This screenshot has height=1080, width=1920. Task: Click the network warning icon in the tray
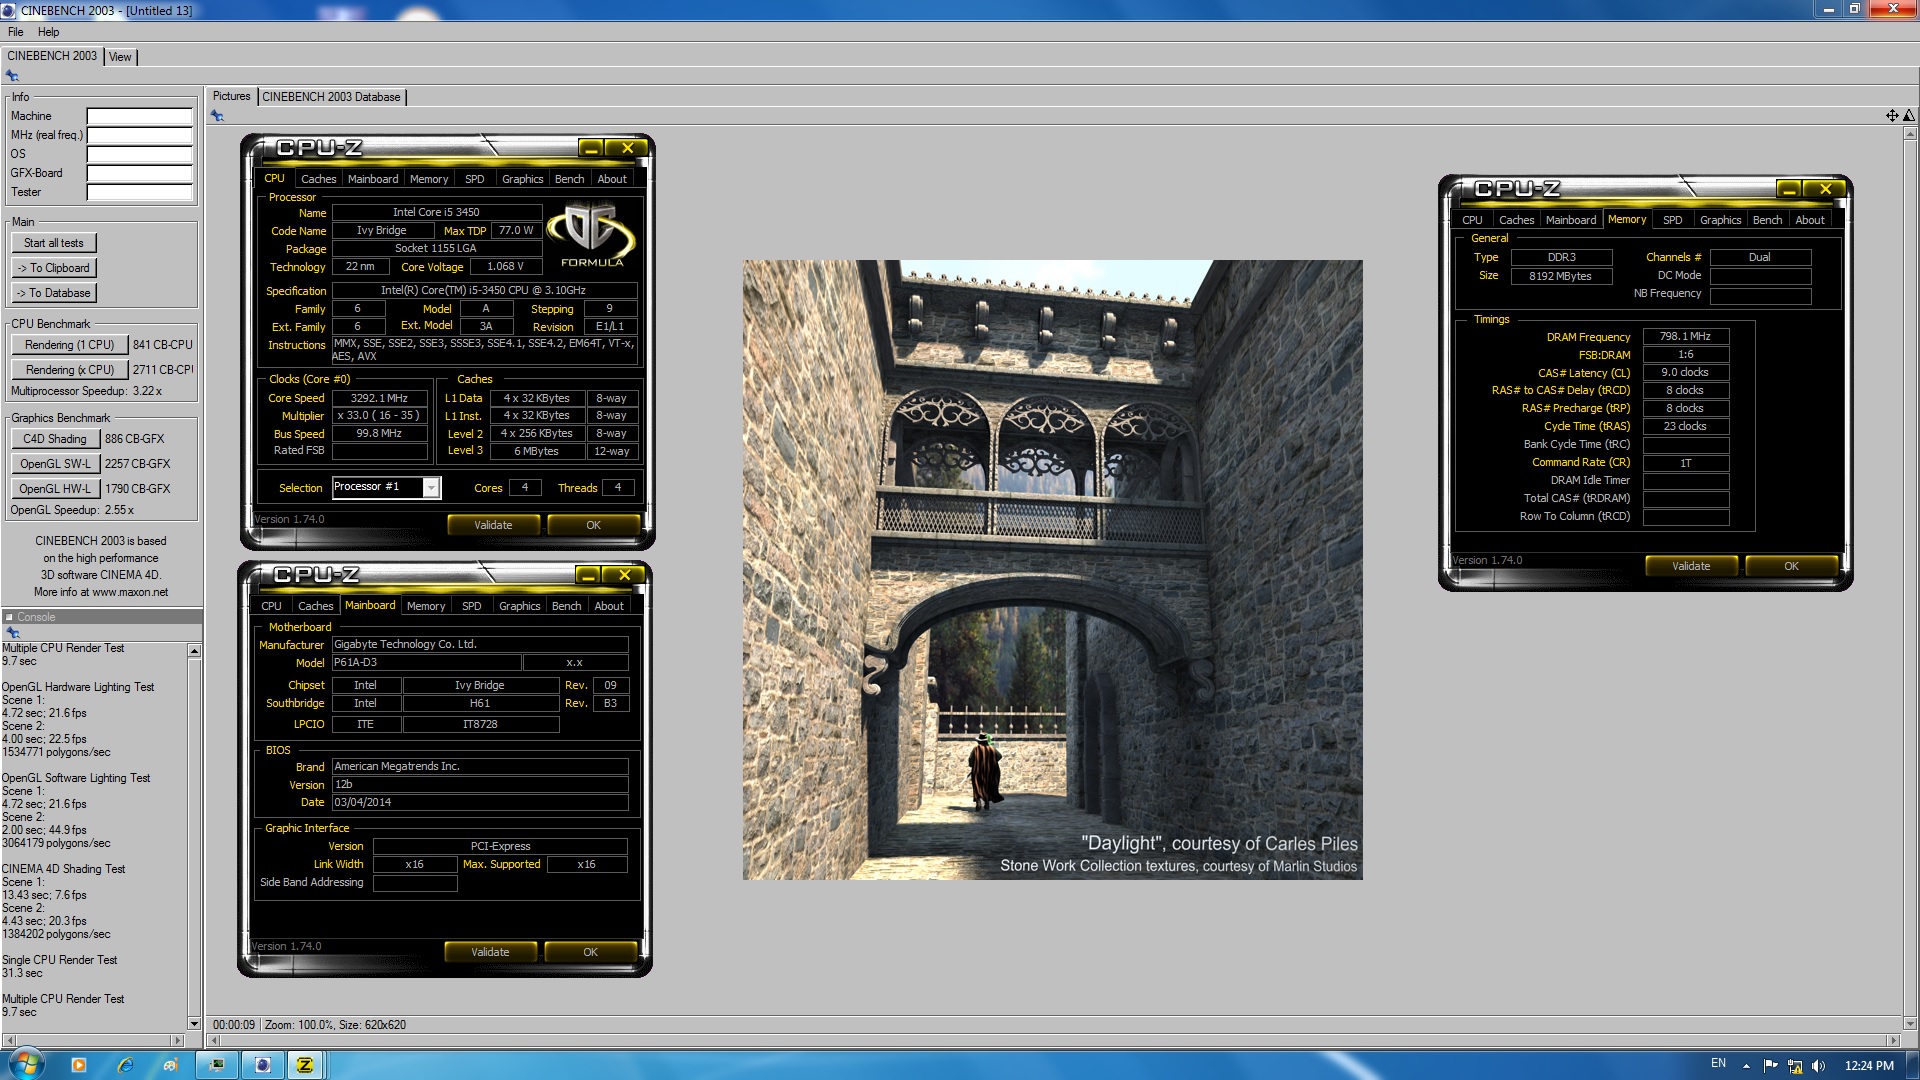pyautogui.click(x=1795, y=1066)
